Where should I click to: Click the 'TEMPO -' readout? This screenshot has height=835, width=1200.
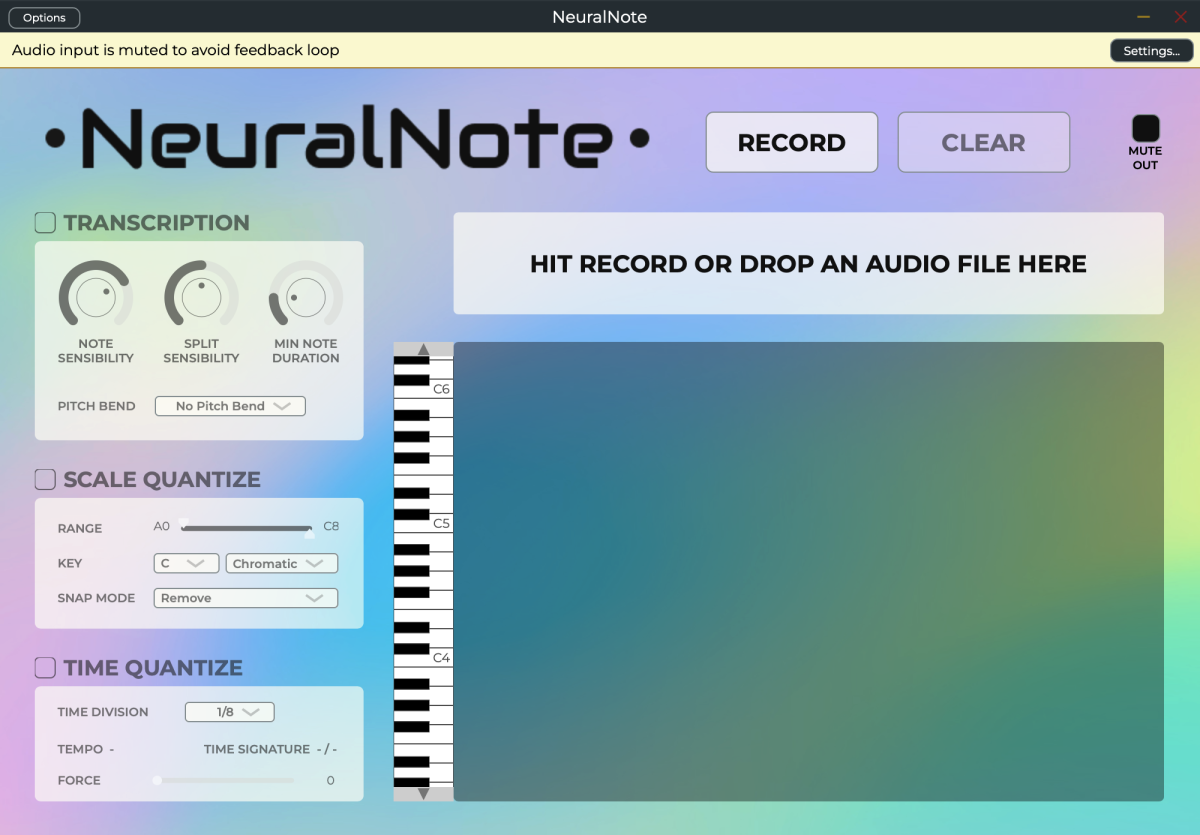point(86,749)
